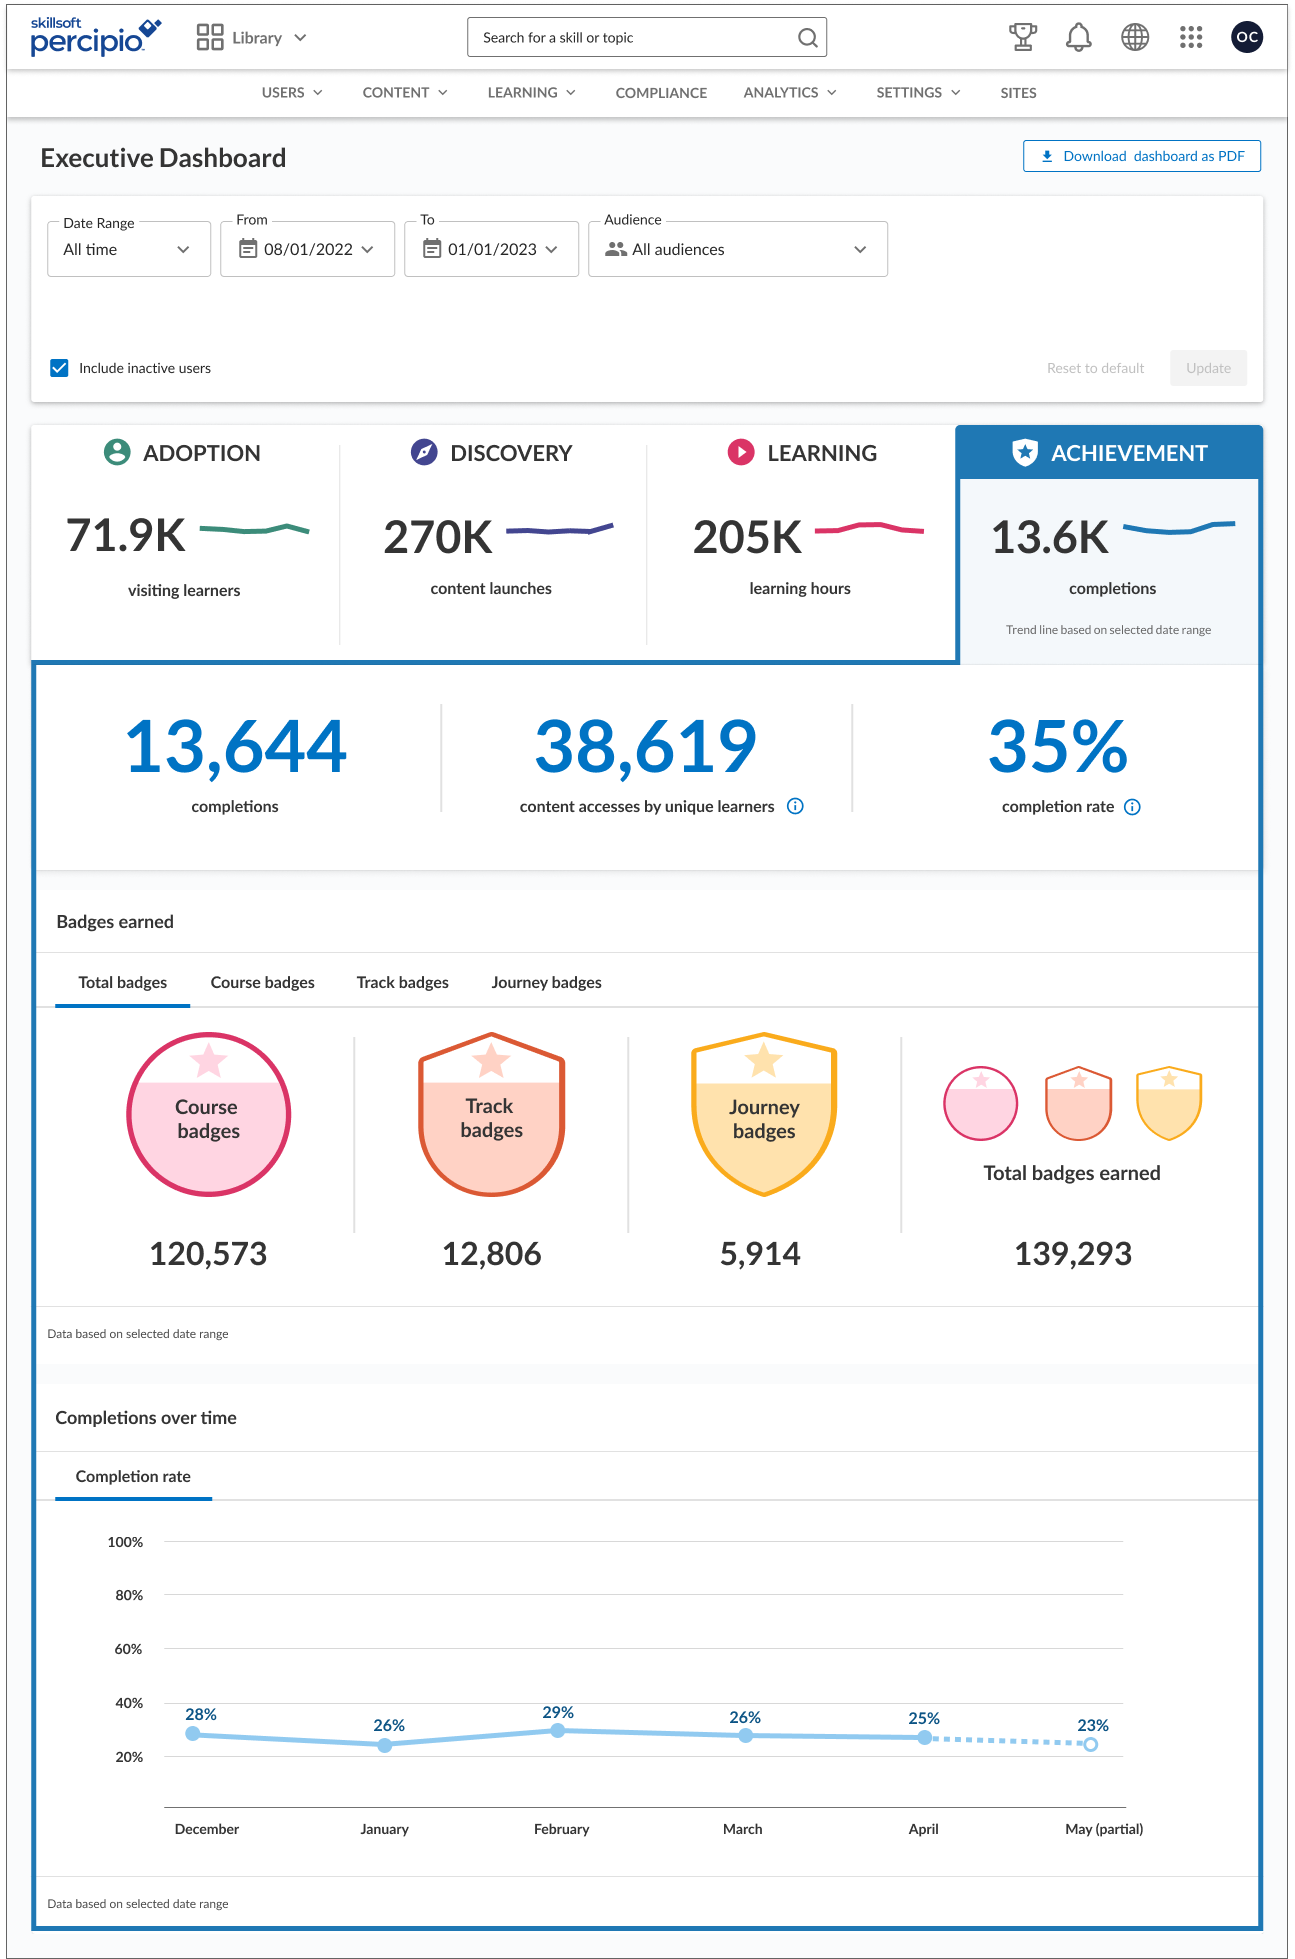The width and height of the screenshot is (1295, 1959).
Task: Click February 29% chart point
Action: pyautogui.click(x=558, y=1731)
